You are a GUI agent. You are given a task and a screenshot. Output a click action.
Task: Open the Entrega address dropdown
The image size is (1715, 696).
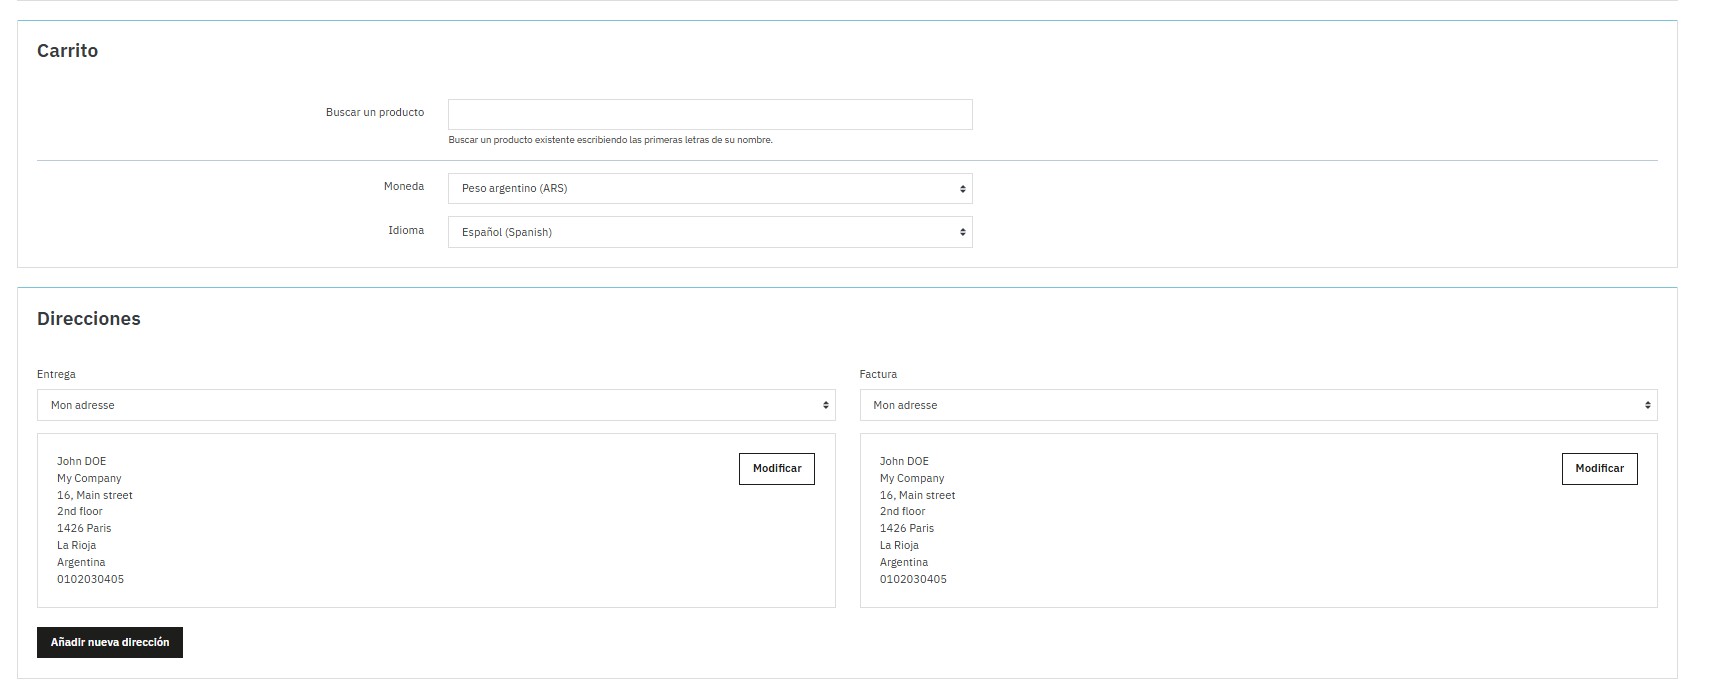click(435, 405)
